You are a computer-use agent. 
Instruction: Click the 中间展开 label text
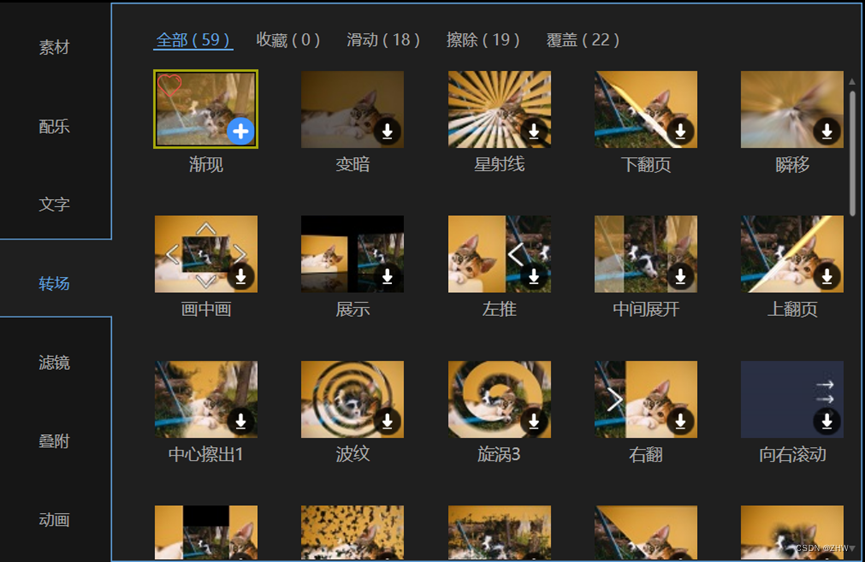pyautogui.click(x=646, y=309)
